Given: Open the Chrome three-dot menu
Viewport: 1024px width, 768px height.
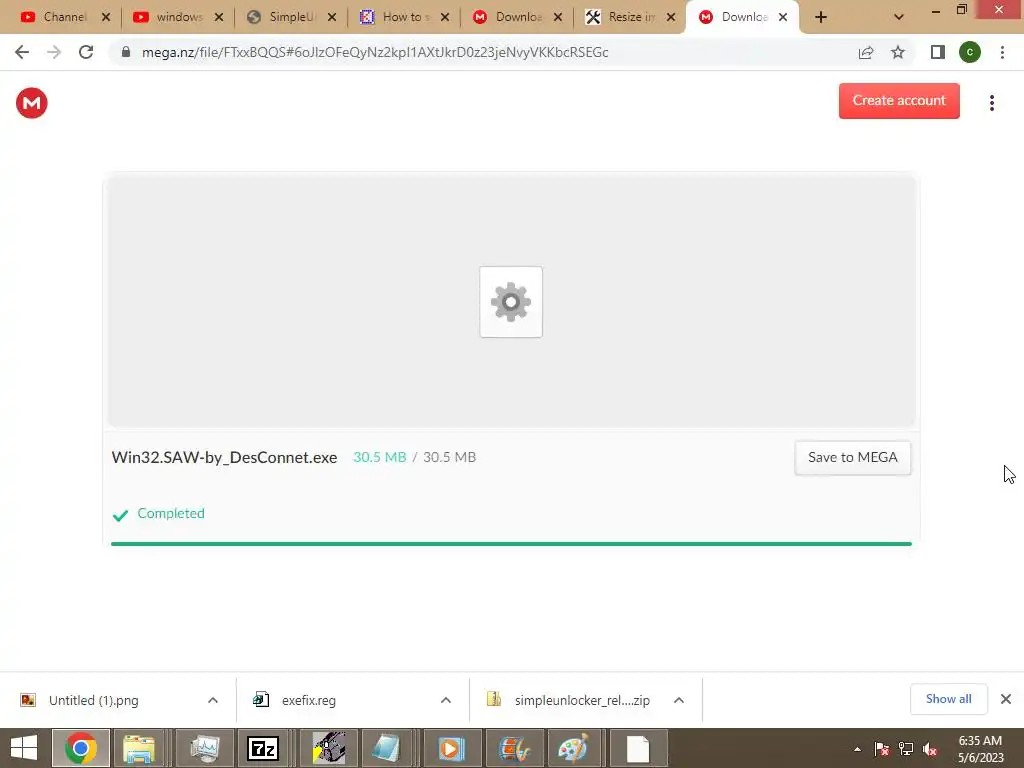Looking at the screenshot, I should 1002,52.
